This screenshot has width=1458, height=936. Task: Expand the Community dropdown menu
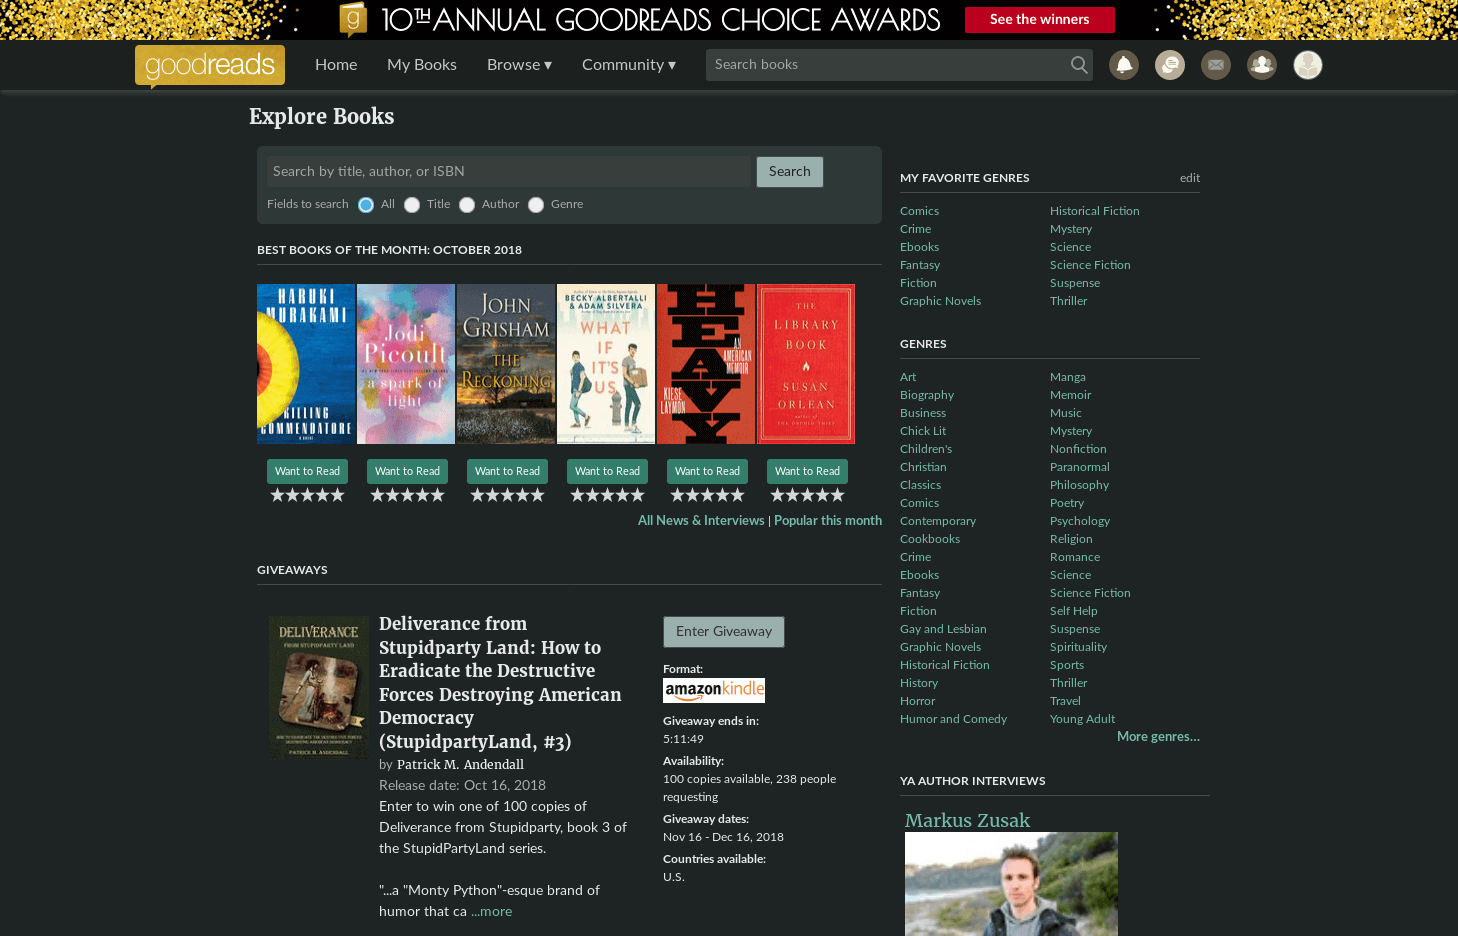[x=629, y=65]
